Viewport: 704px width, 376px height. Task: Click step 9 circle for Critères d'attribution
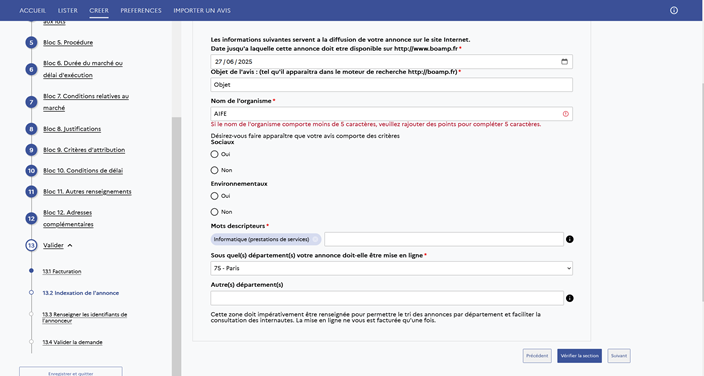pos(31,150)
